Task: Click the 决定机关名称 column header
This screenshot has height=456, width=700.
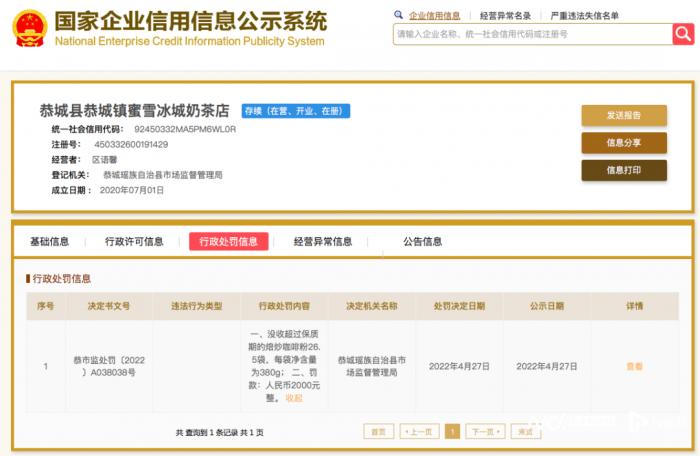Action: coord(372,306)
